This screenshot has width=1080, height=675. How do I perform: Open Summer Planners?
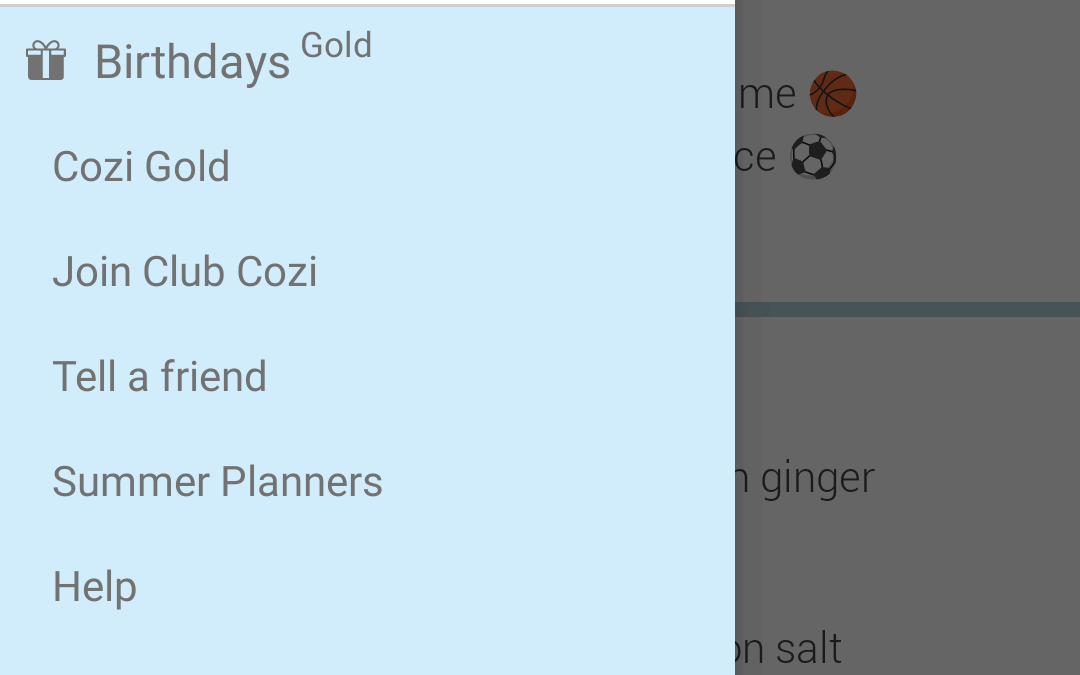367,481
